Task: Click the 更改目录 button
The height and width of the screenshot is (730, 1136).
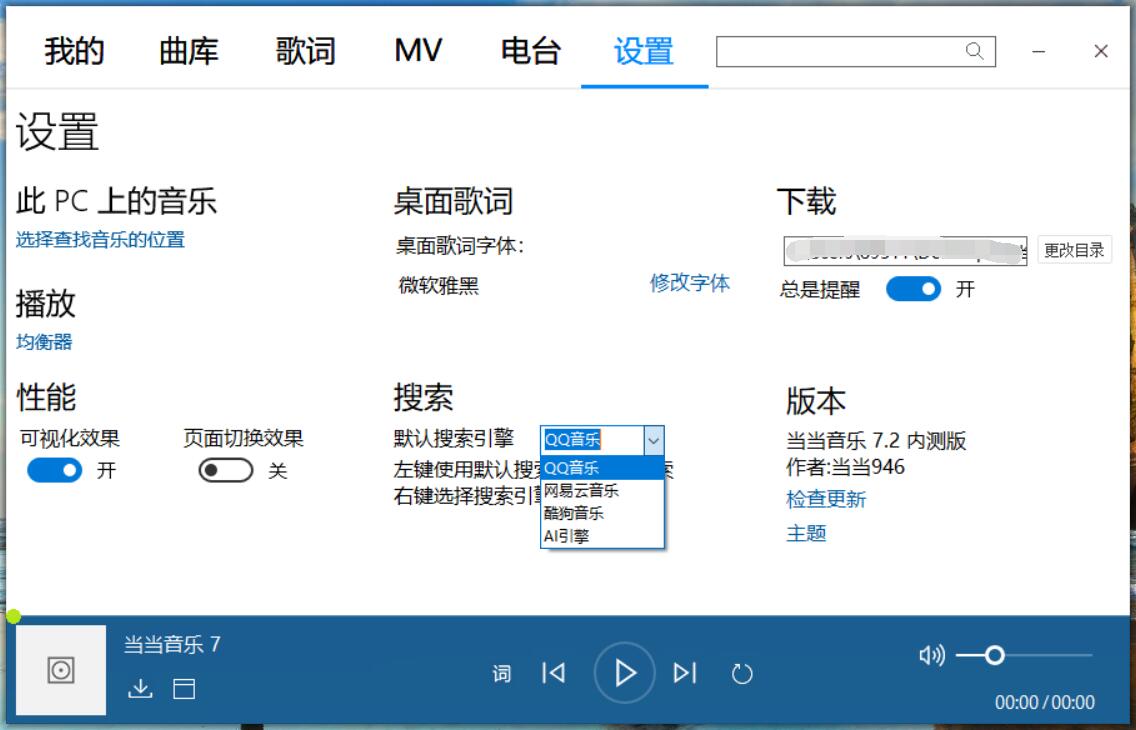Action: tap(1074, 250)
